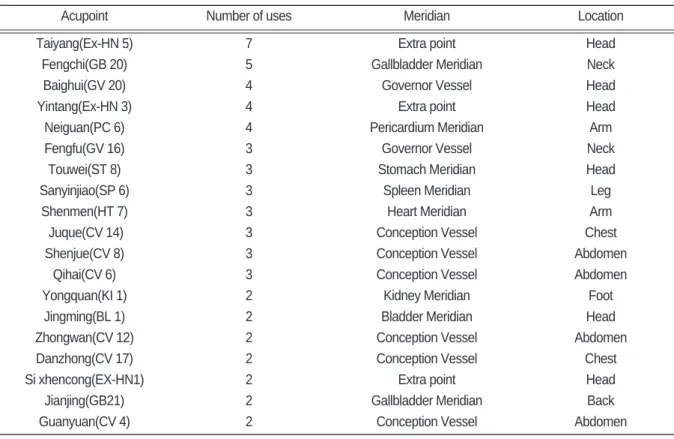The height and width of the screenshot is (439, 674).
Task: Click the Meridian column header
Action: [426, 16]
